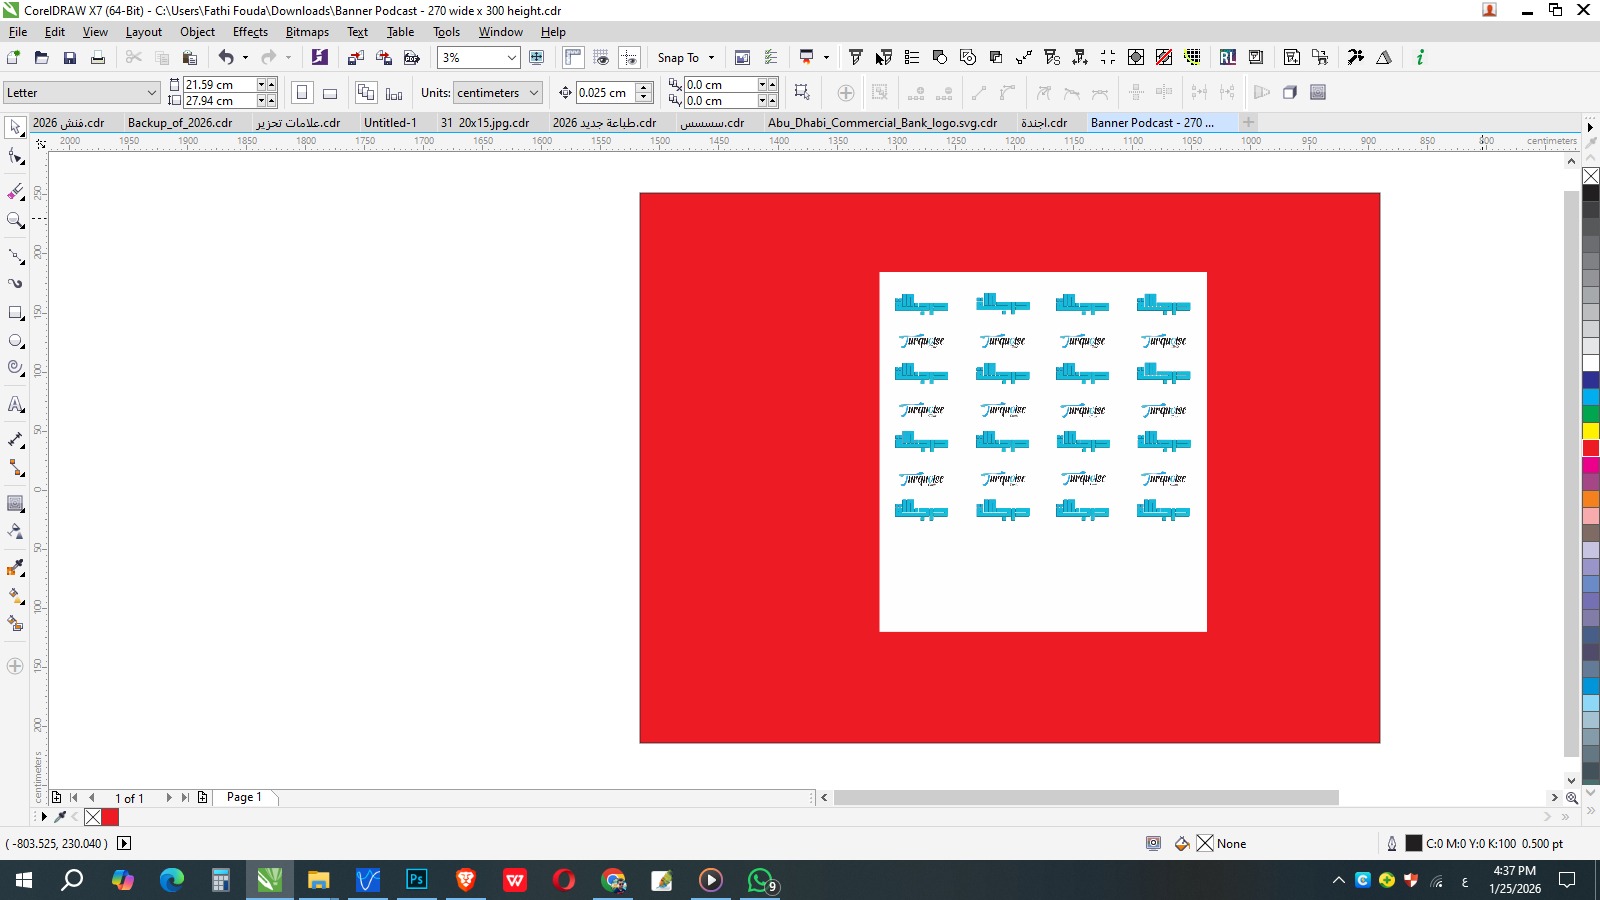Select the Zoom tool in toolbox
The image size is (1600, 900).
15,220
